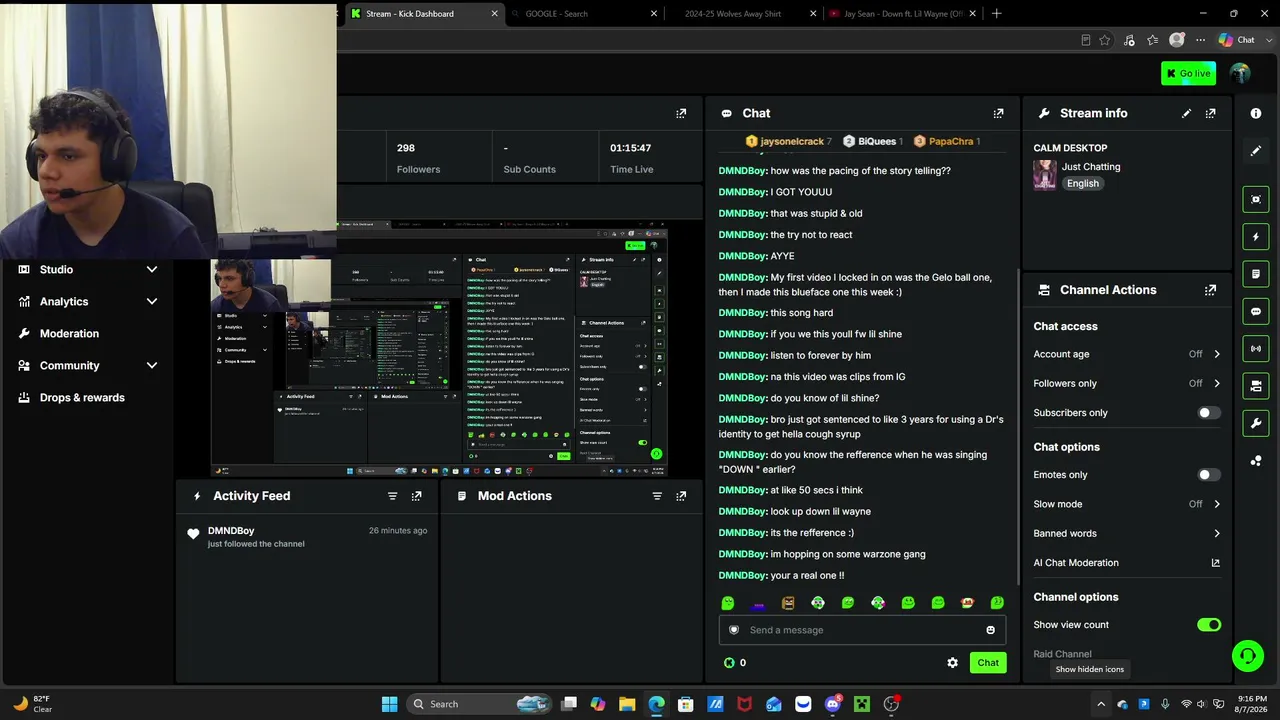Click the broadcast signal icon in right sidebar
1280x720 pixels.
point(1256,348)
